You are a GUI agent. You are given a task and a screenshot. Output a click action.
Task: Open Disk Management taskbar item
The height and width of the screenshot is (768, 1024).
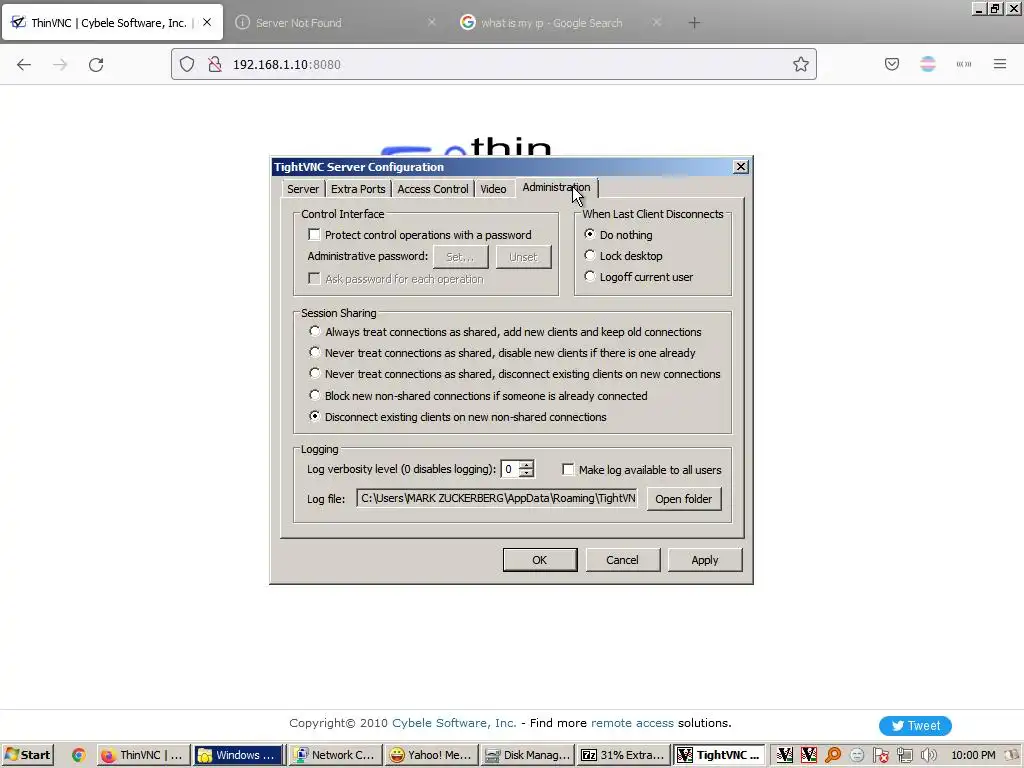[528, 755]
